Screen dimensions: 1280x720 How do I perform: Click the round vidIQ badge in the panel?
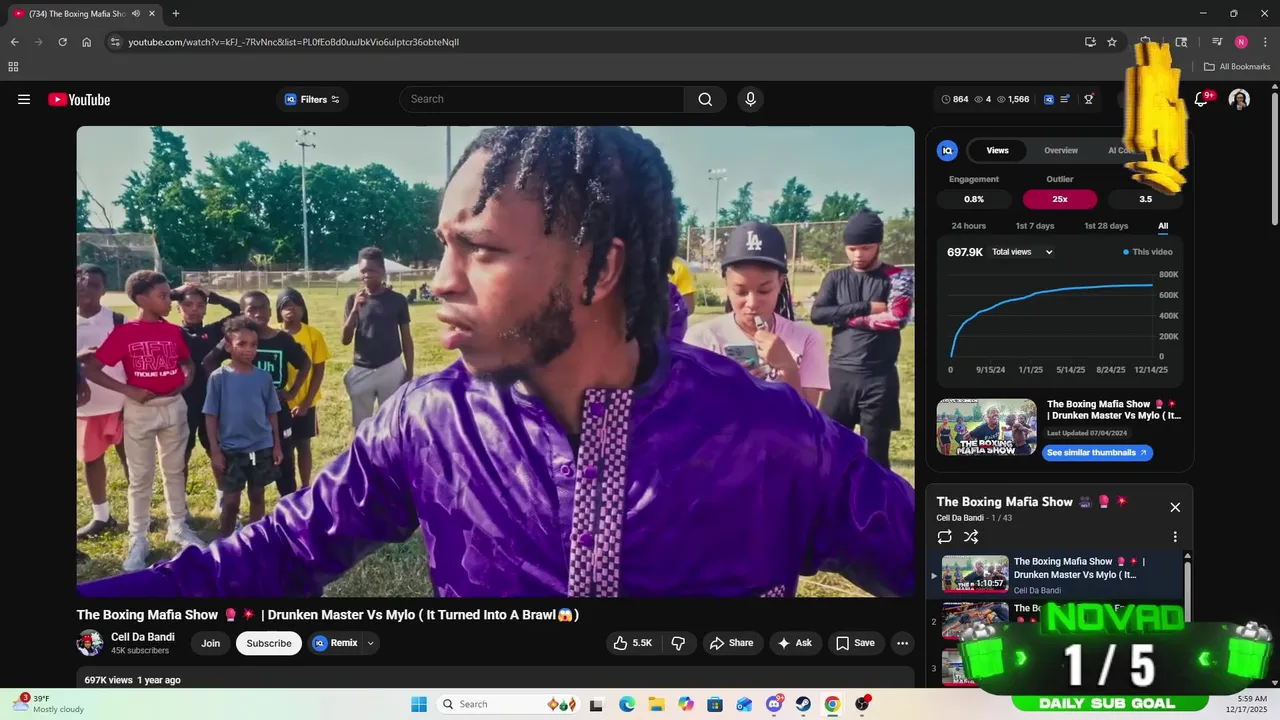point(947,150)
